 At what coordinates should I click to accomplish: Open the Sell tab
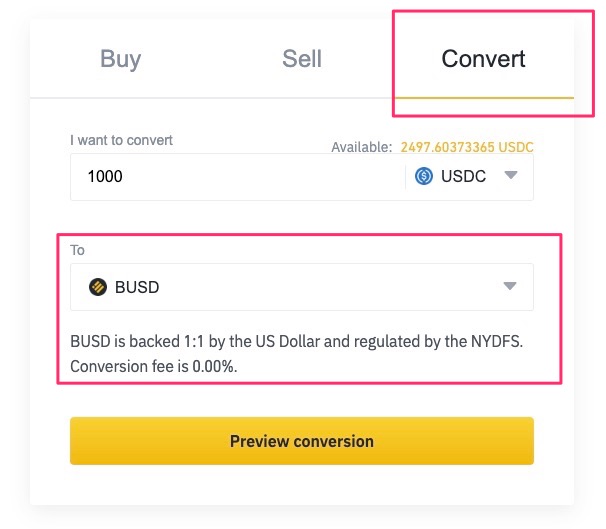302,59
